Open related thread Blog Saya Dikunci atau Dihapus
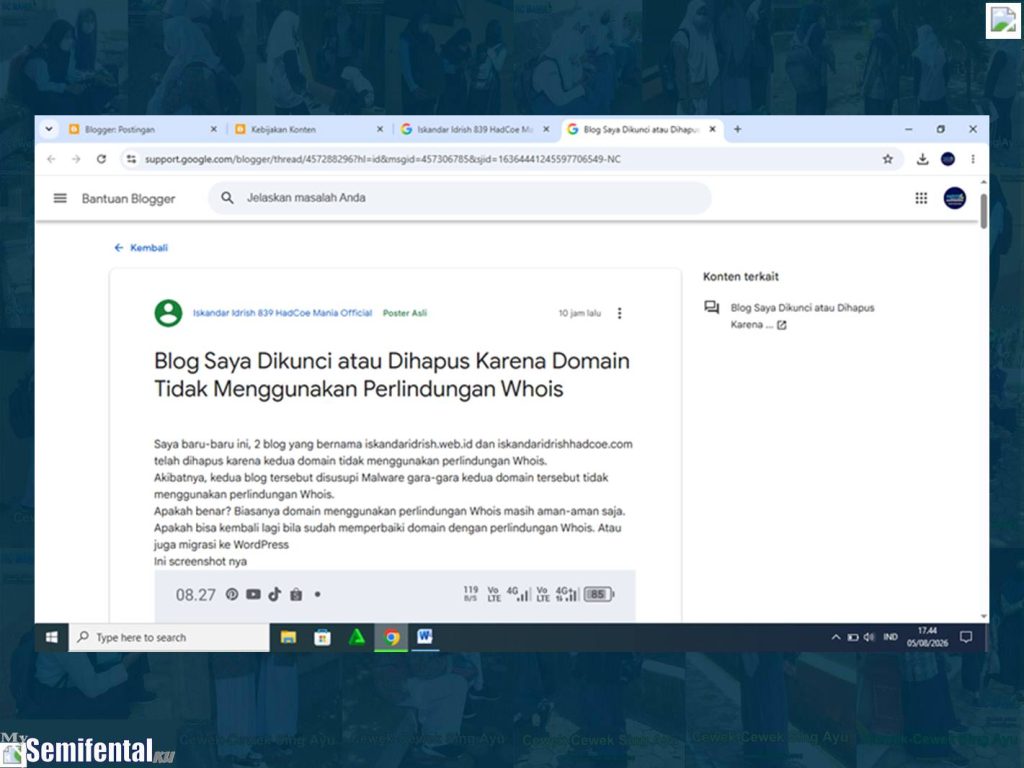Screen dimensions: 1024x768 pyautogui.click(x=803, y=315)
